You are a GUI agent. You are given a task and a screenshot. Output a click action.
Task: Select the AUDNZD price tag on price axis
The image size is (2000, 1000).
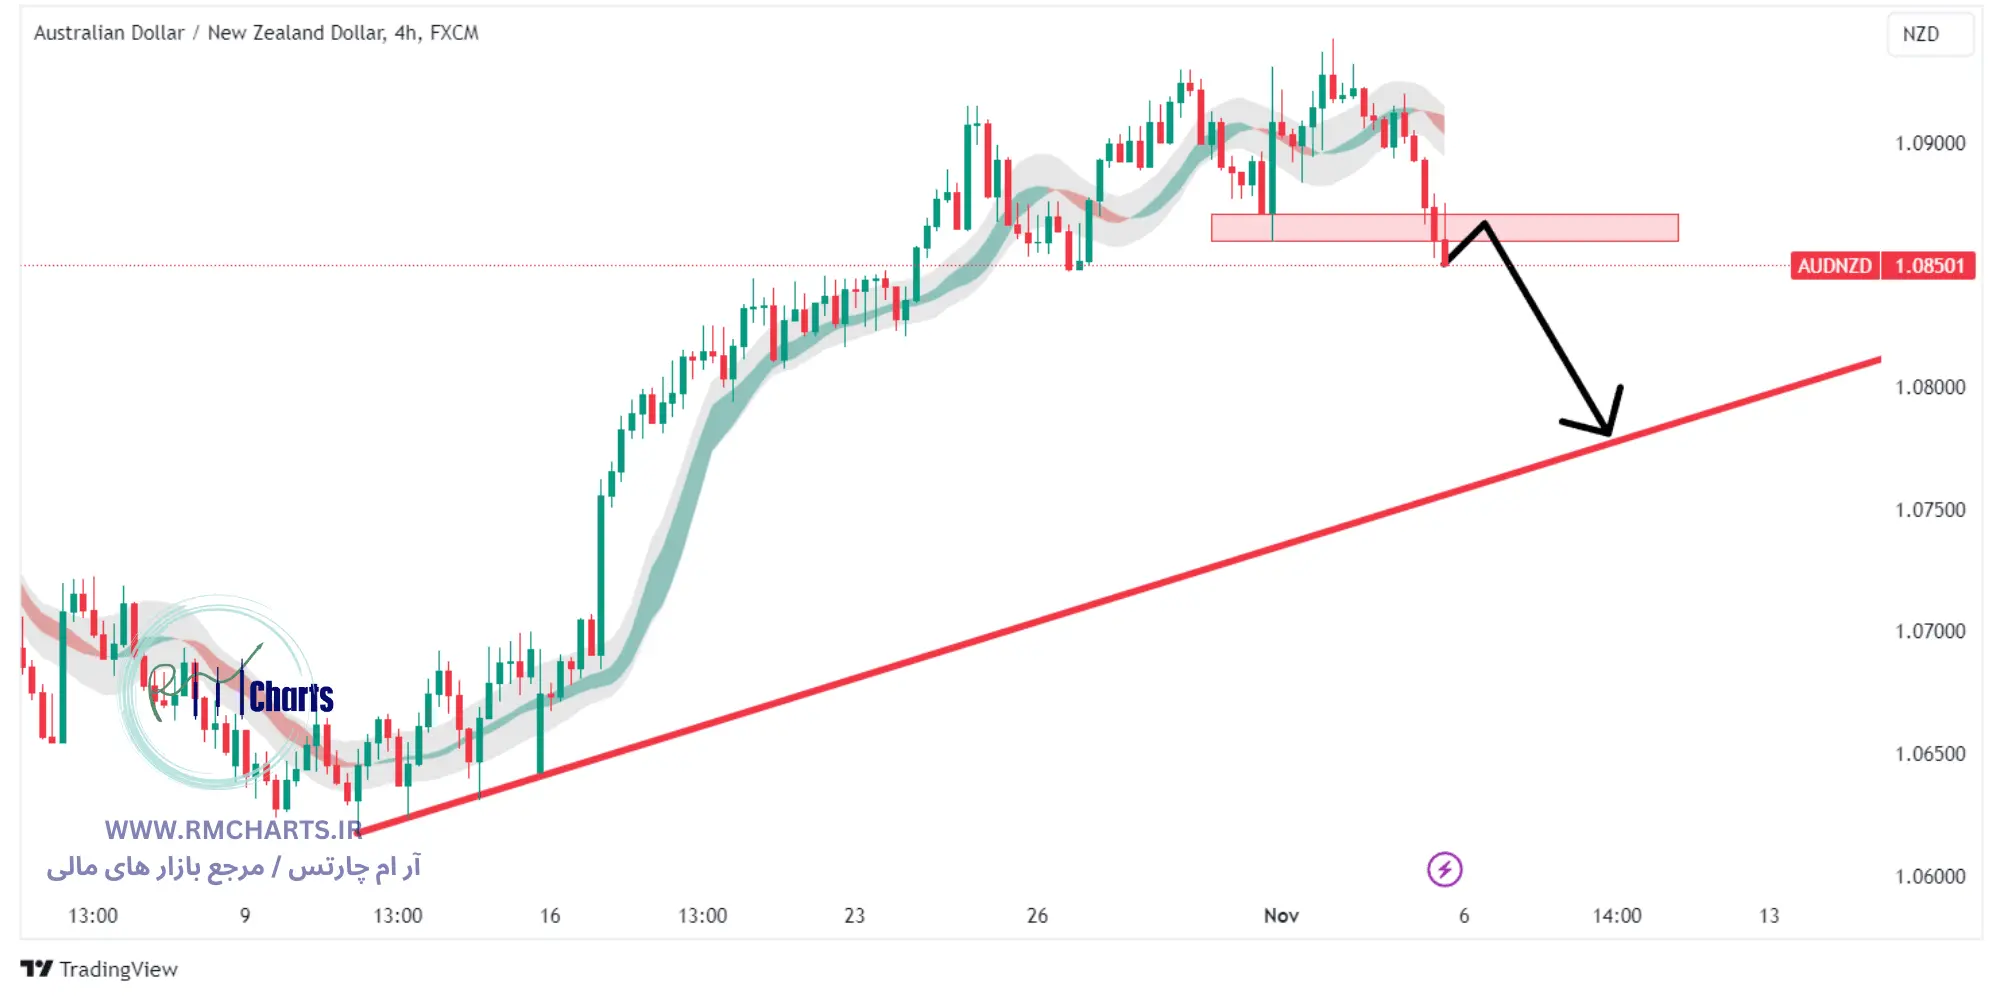point(1833,265)
